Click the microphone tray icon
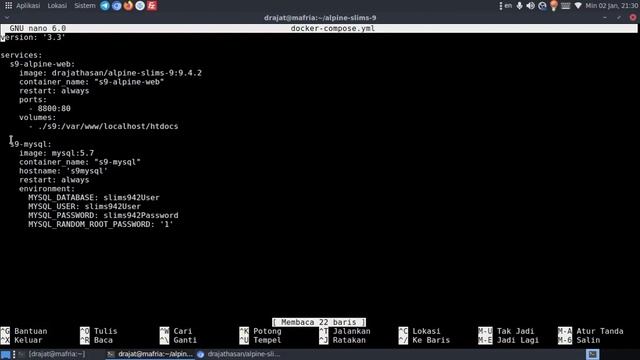Viewport: 640px width, 360px height. coord(519,6)
